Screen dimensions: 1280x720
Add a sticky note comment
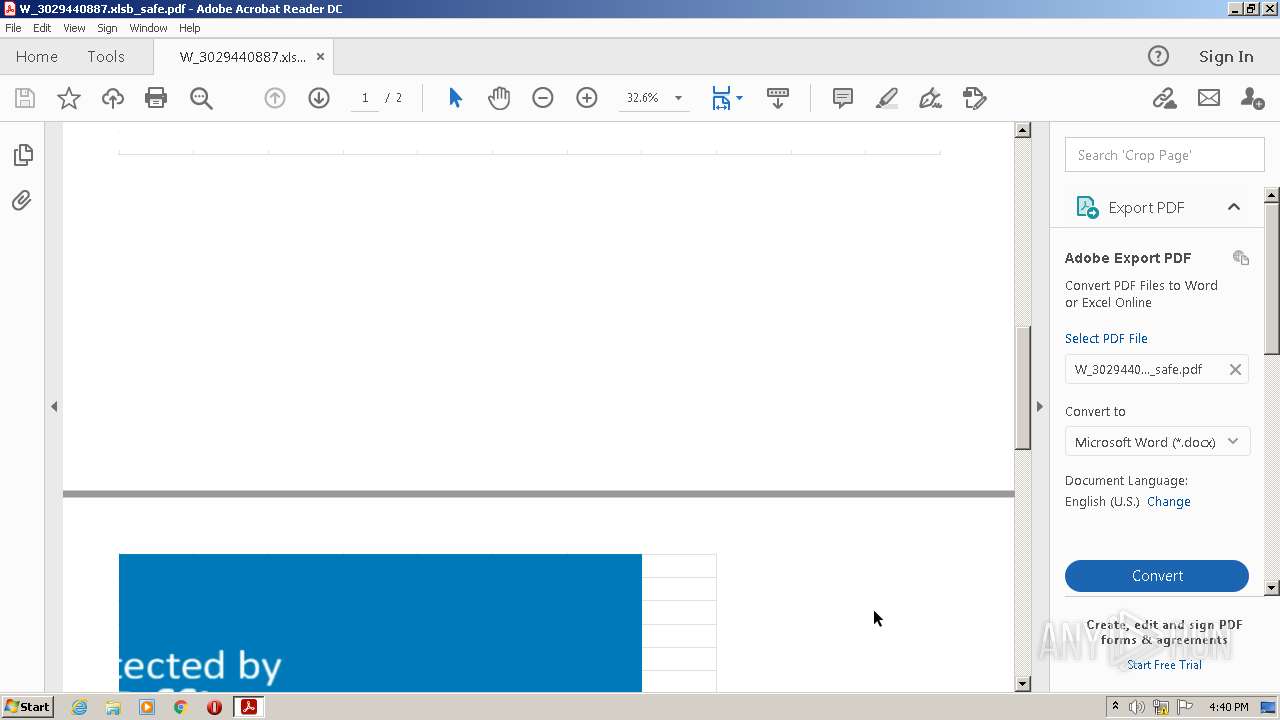coord(843,98)
